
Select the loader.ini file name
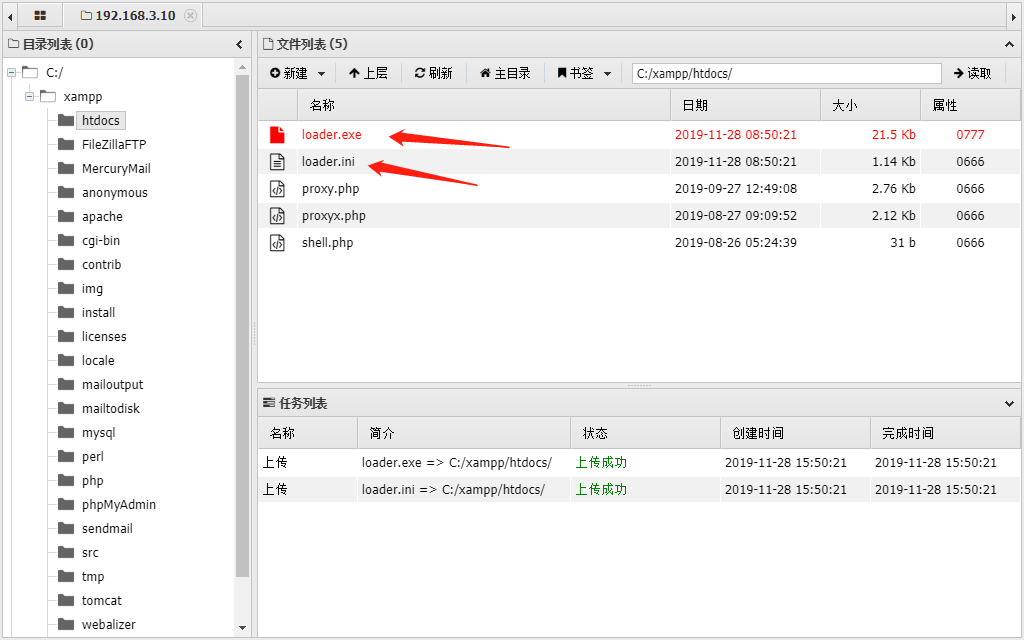click(328, 161)
